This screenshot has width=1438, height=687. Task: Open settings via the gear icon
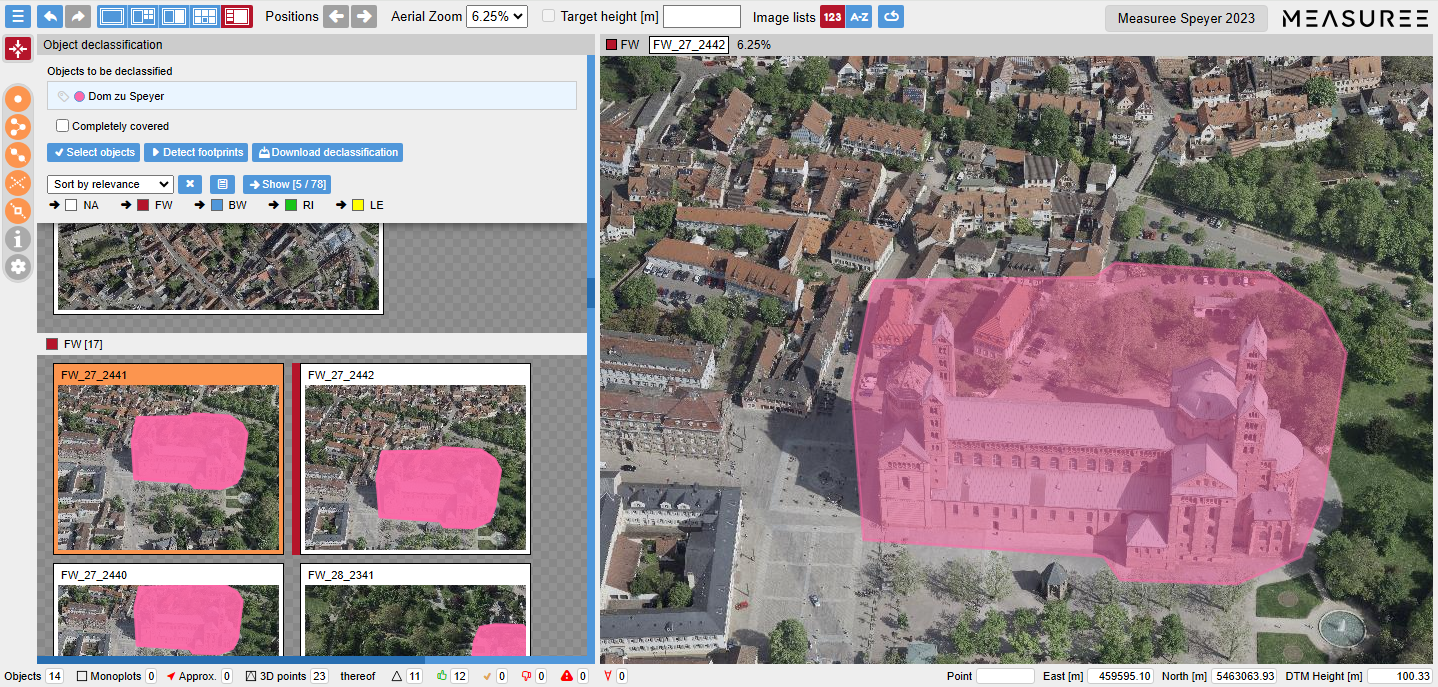click(17, 266)
